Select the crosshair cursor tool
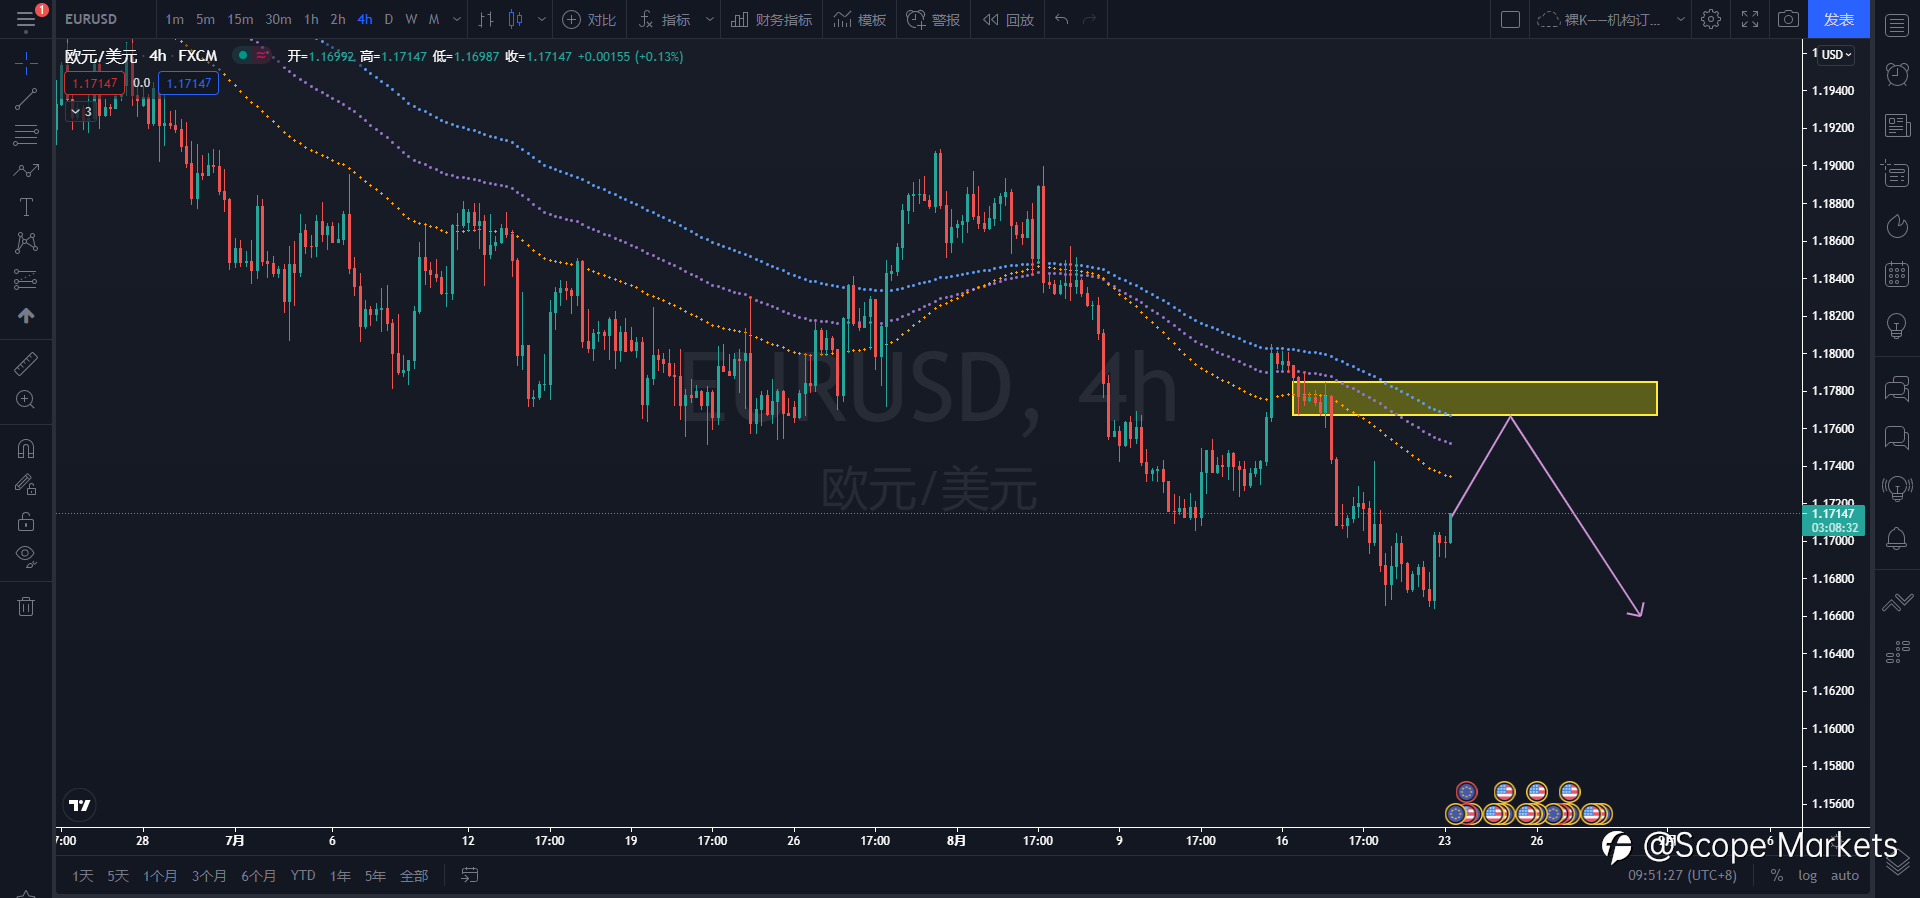 26,64
